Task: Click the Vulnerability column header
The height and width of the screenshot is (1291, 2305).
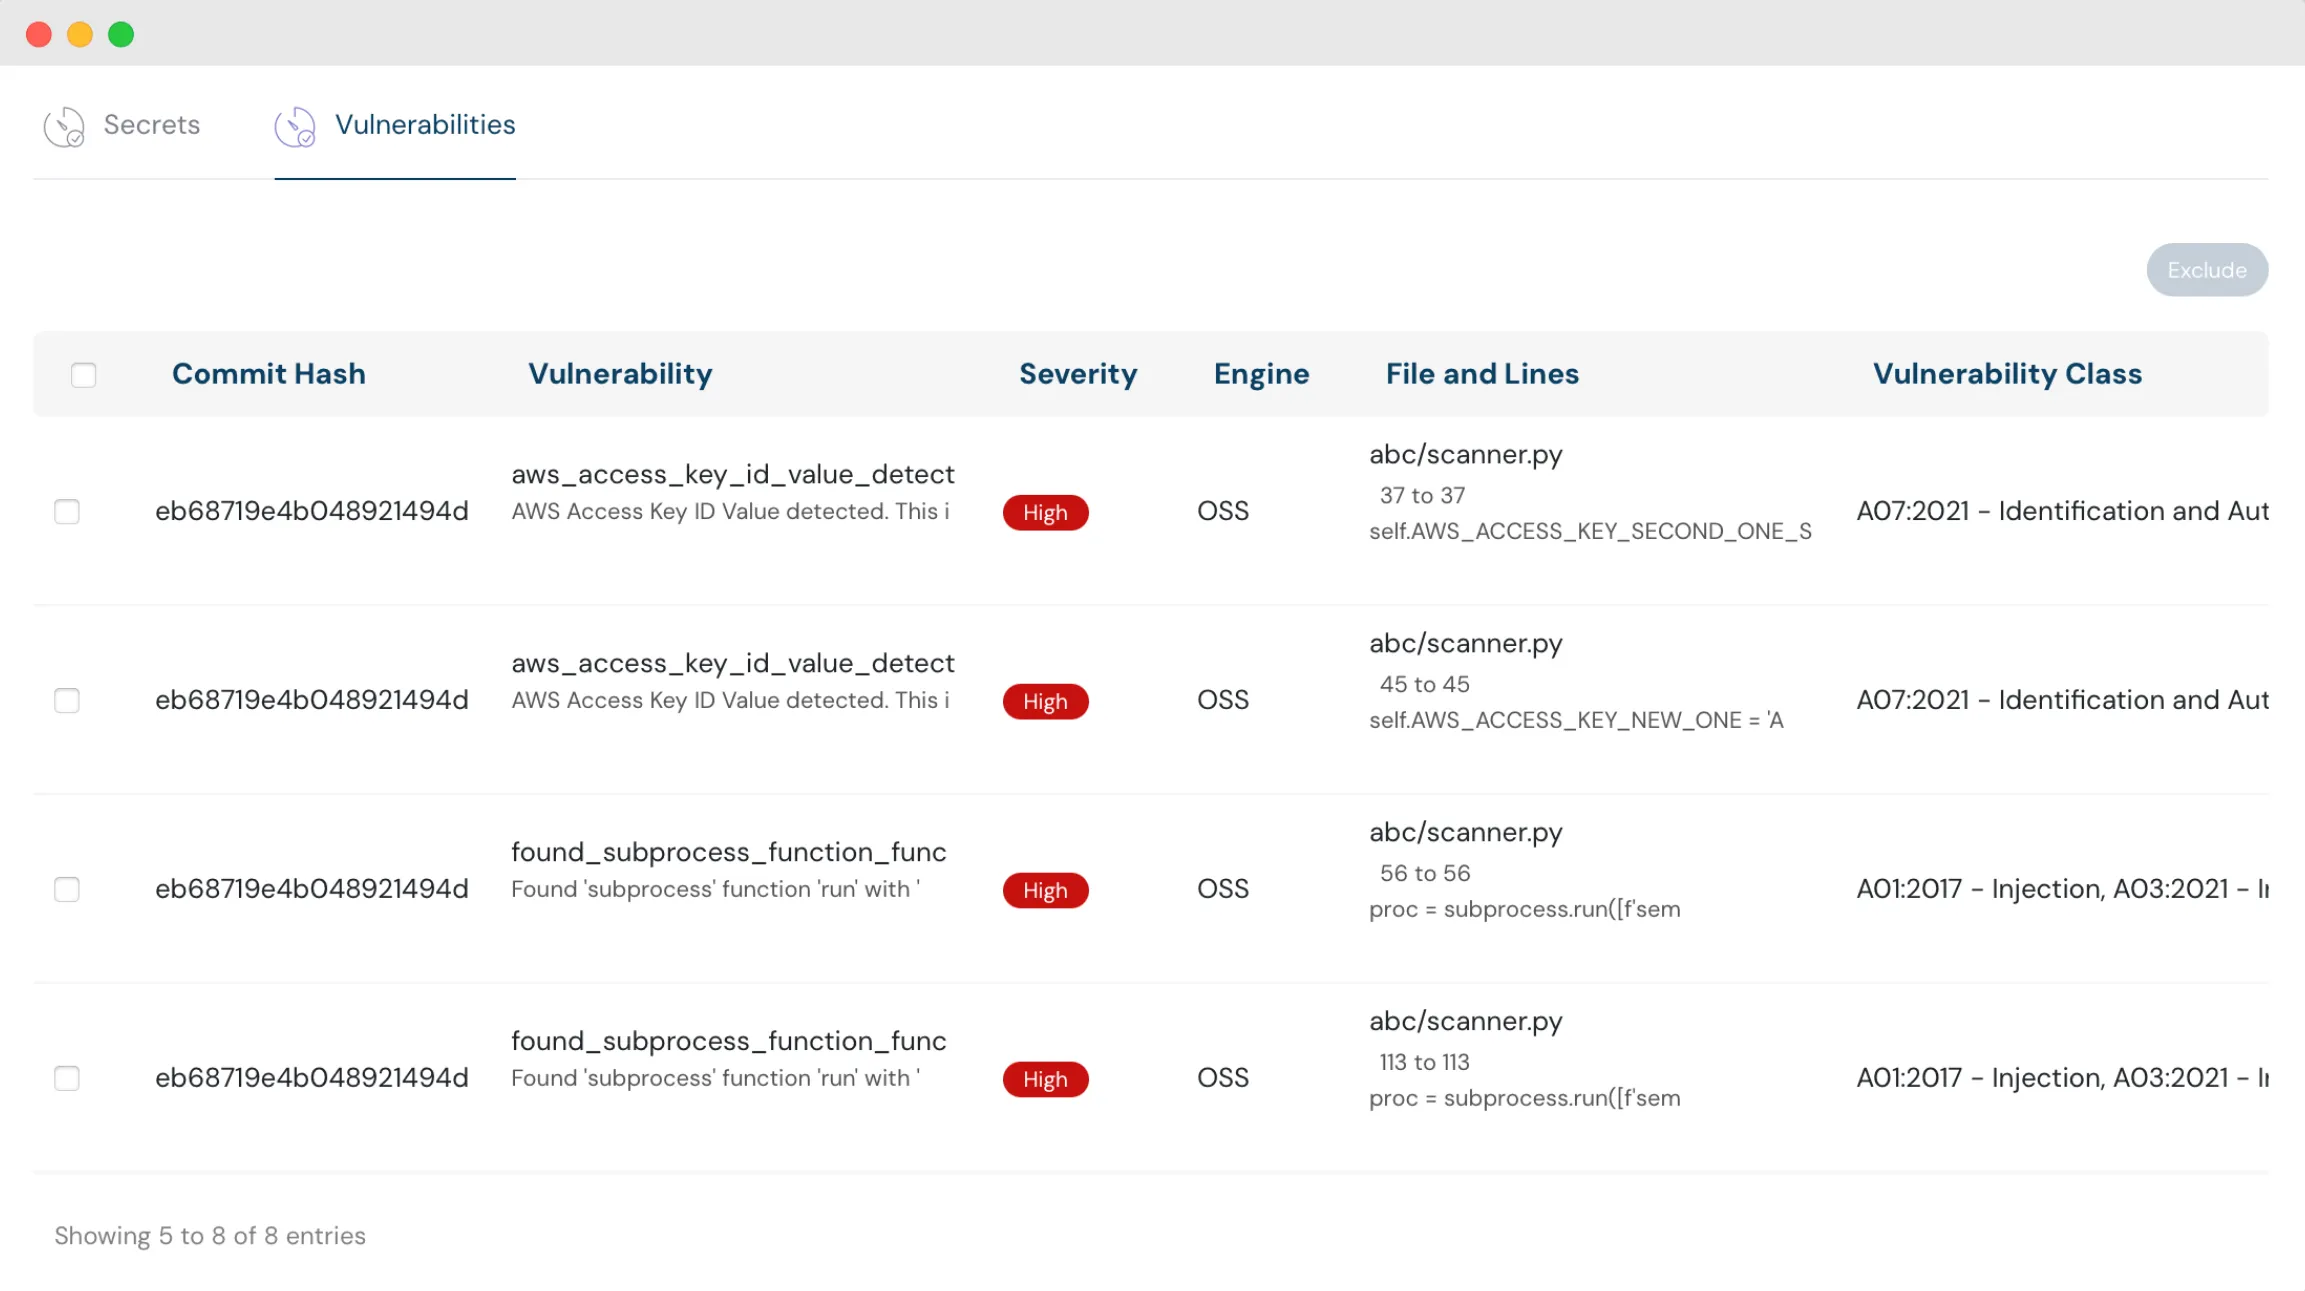Action: tap(620, 373)
